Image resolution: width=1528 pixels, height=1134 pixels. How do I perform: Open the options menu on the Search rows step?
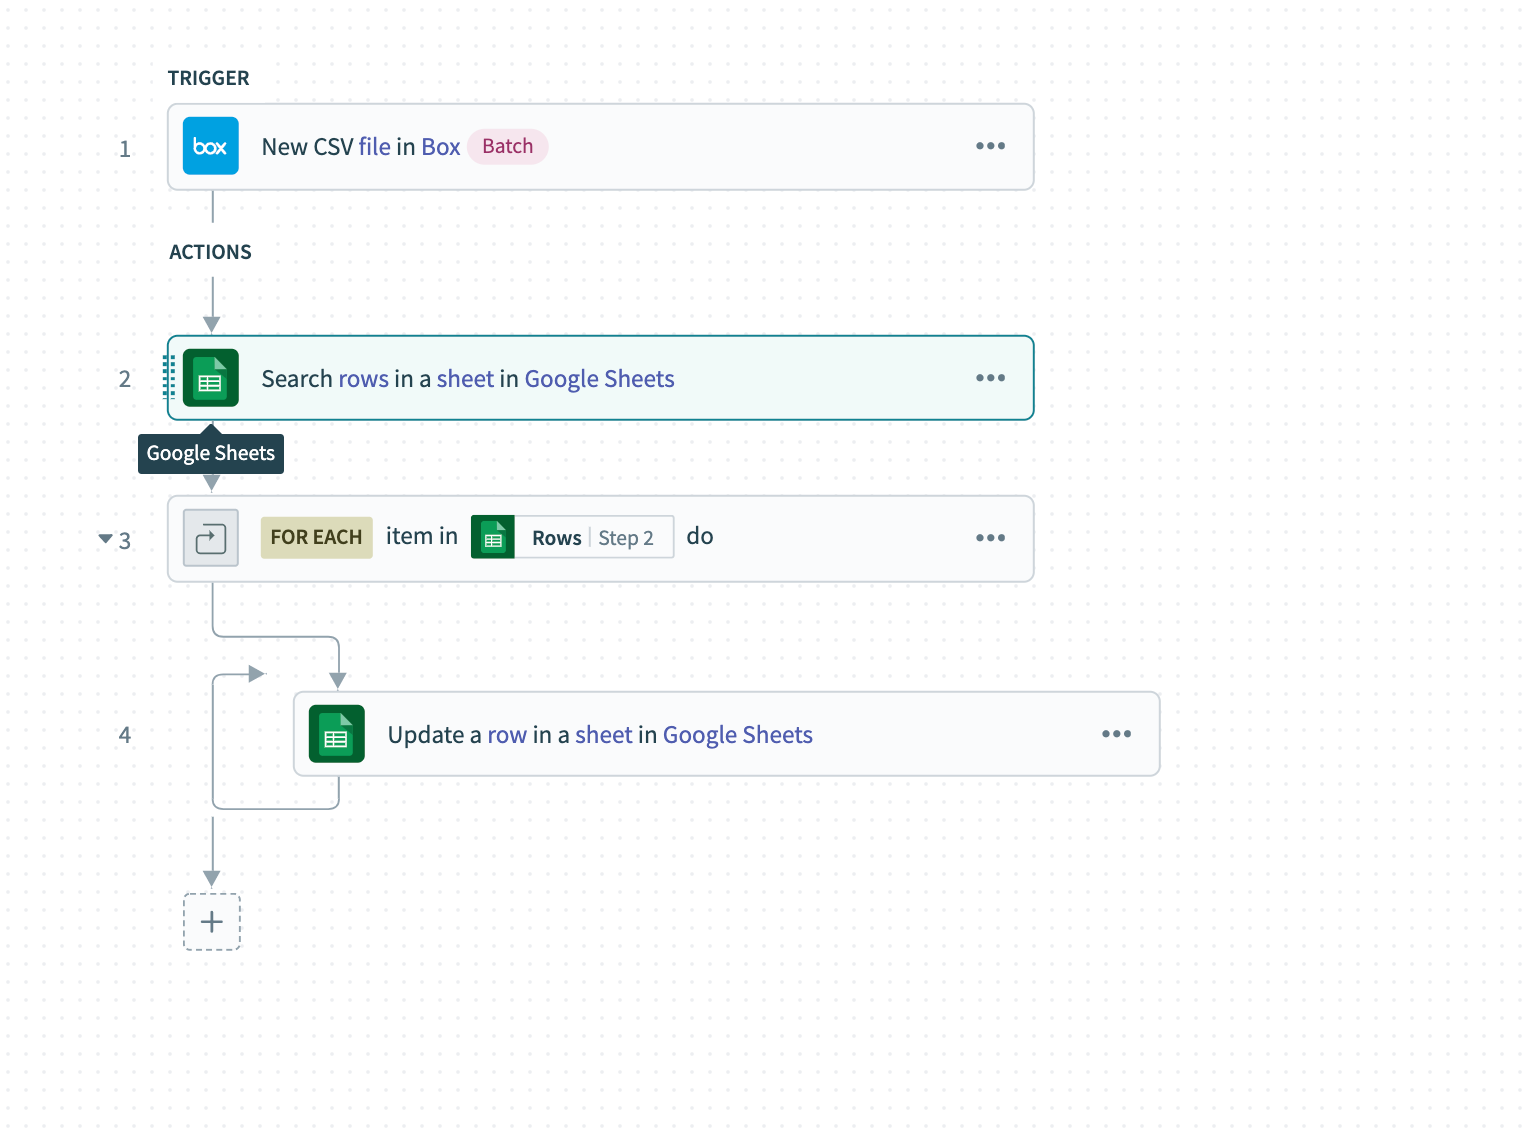click(990, 378)
